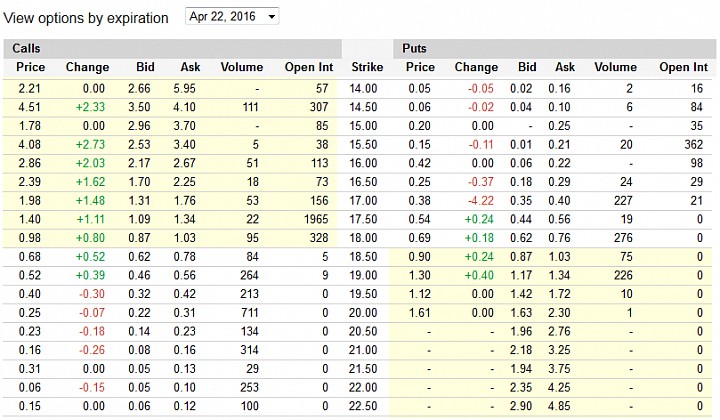Click the Puts Change column header
Image resolution: width=720 pixels, height=420 pixels.
[x=476, y=67]
